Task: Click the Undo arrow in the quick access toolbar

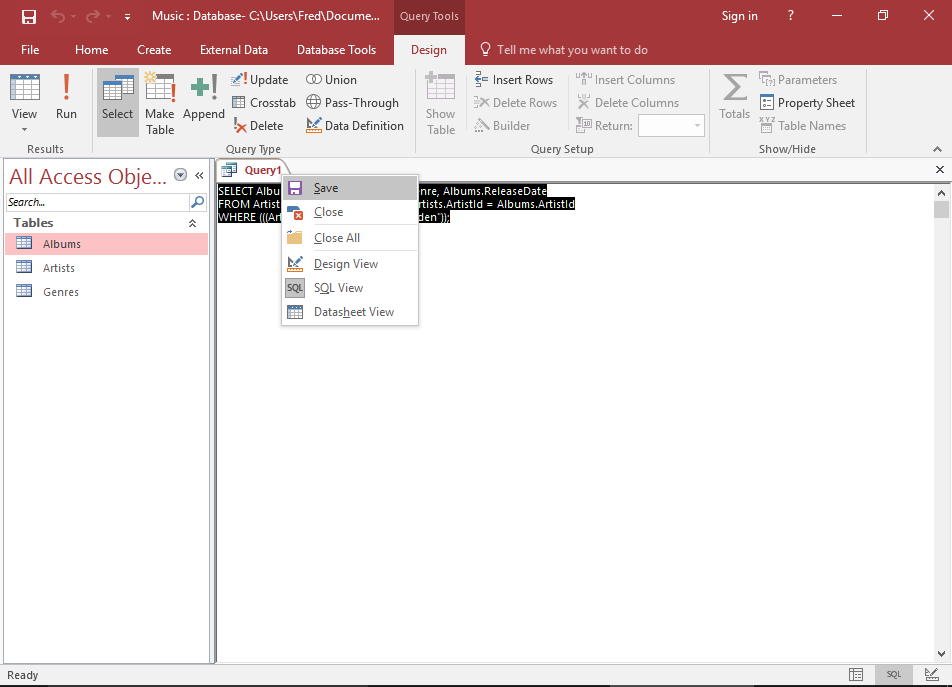Action: 58,16
